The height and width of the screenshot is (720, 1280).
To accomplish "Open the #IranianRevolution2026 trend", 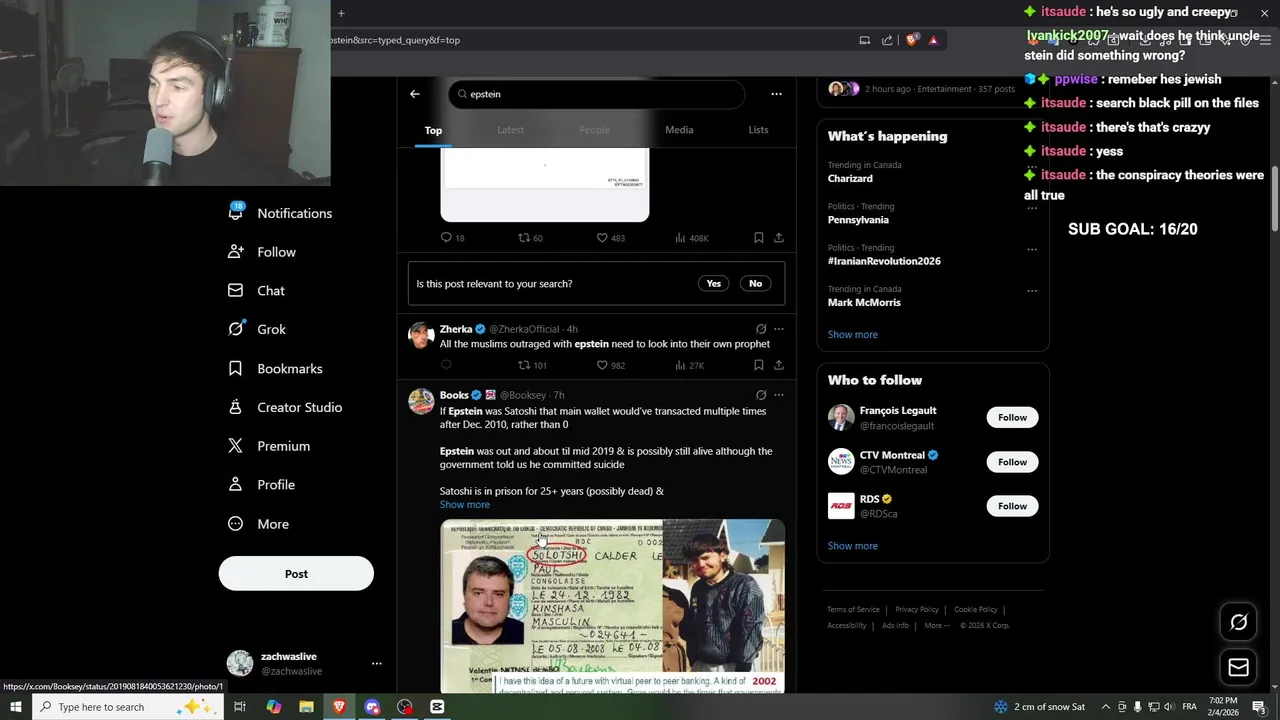I will [x=884, y=261].
